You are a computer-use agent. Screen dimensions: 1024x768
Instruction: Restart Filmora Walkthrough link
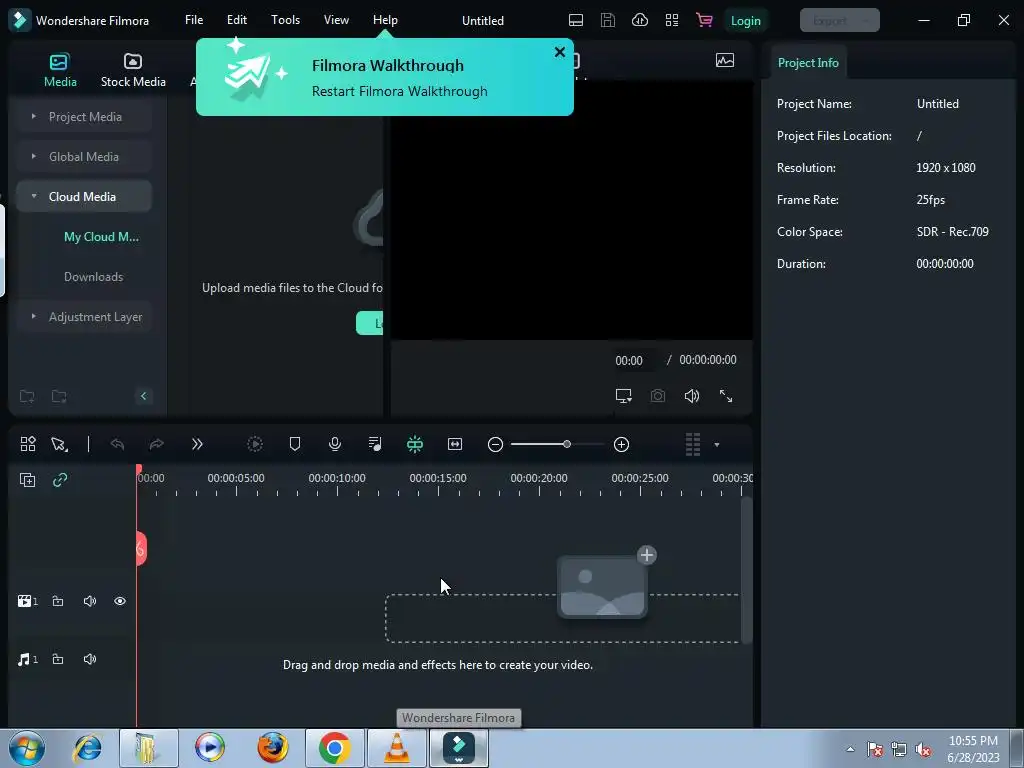click(399, 91)
